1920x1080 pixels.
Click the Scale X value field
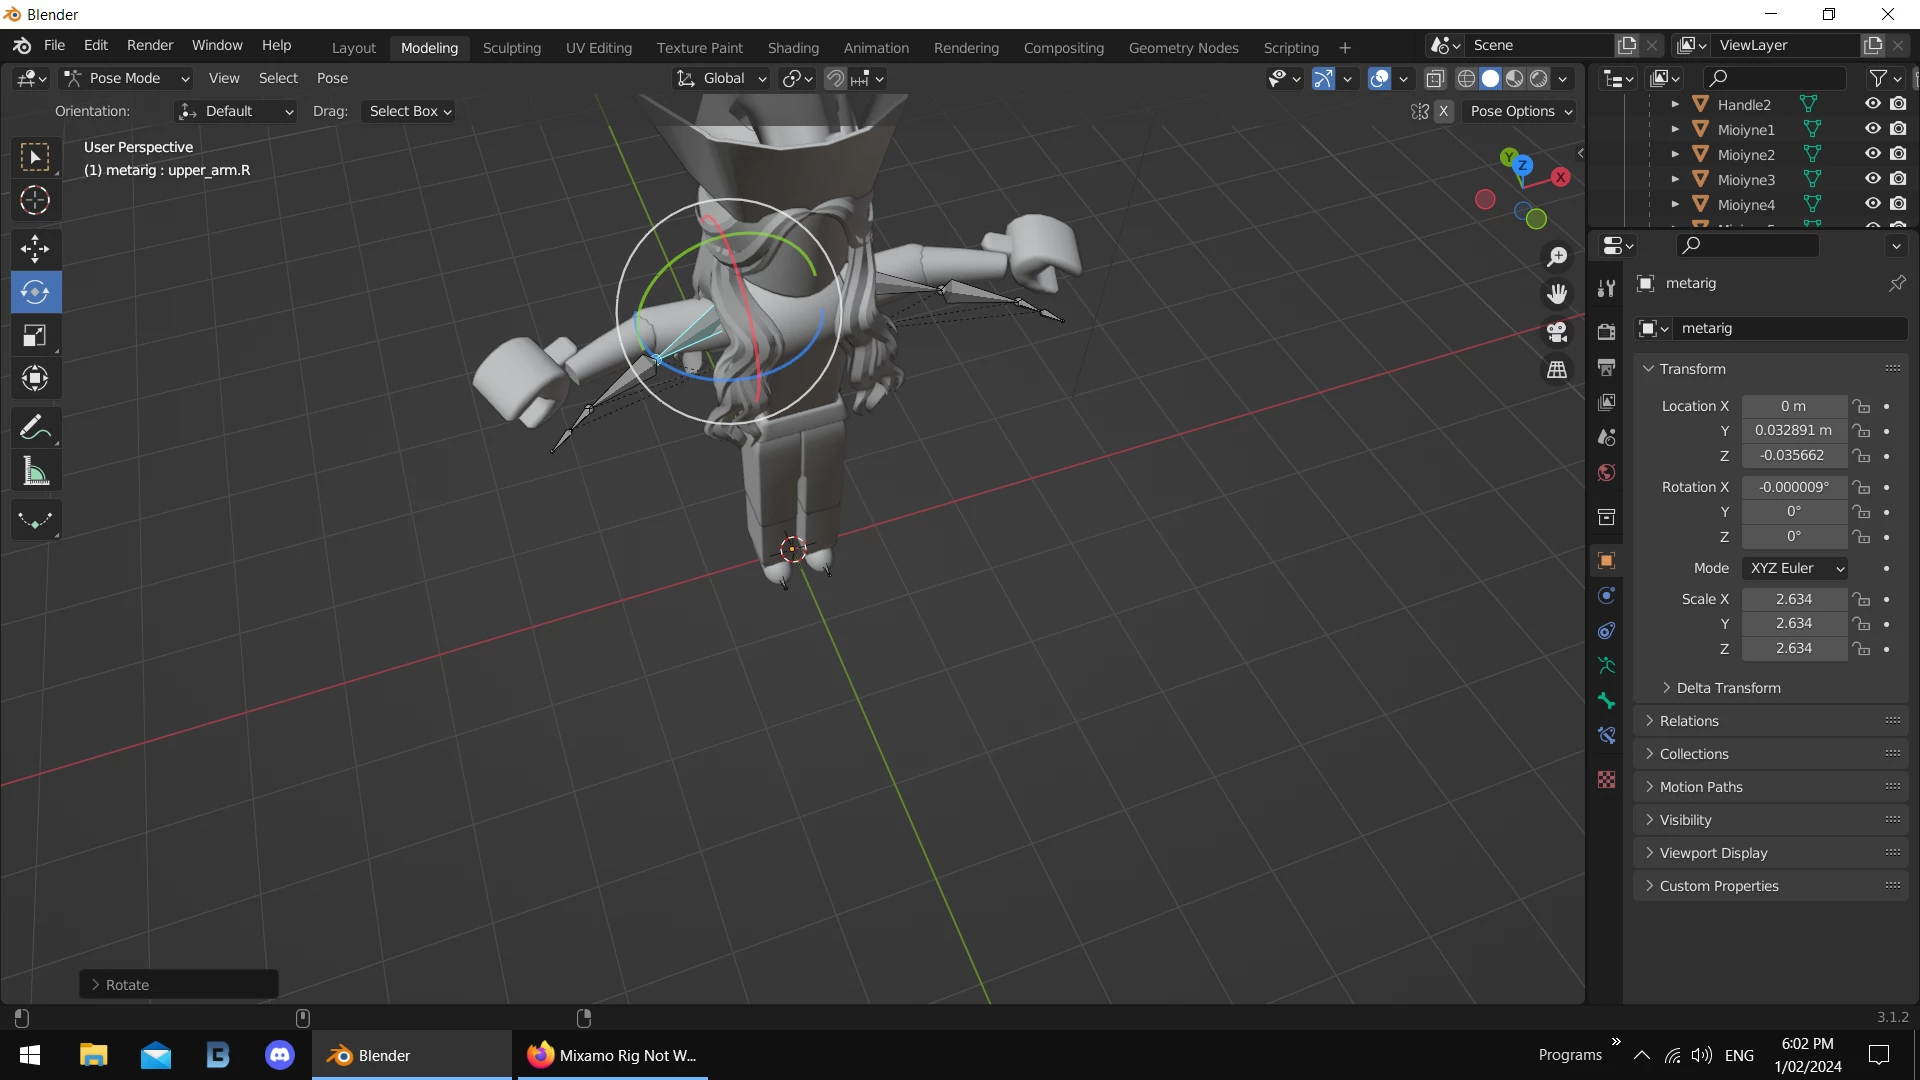coord(1793,599)
